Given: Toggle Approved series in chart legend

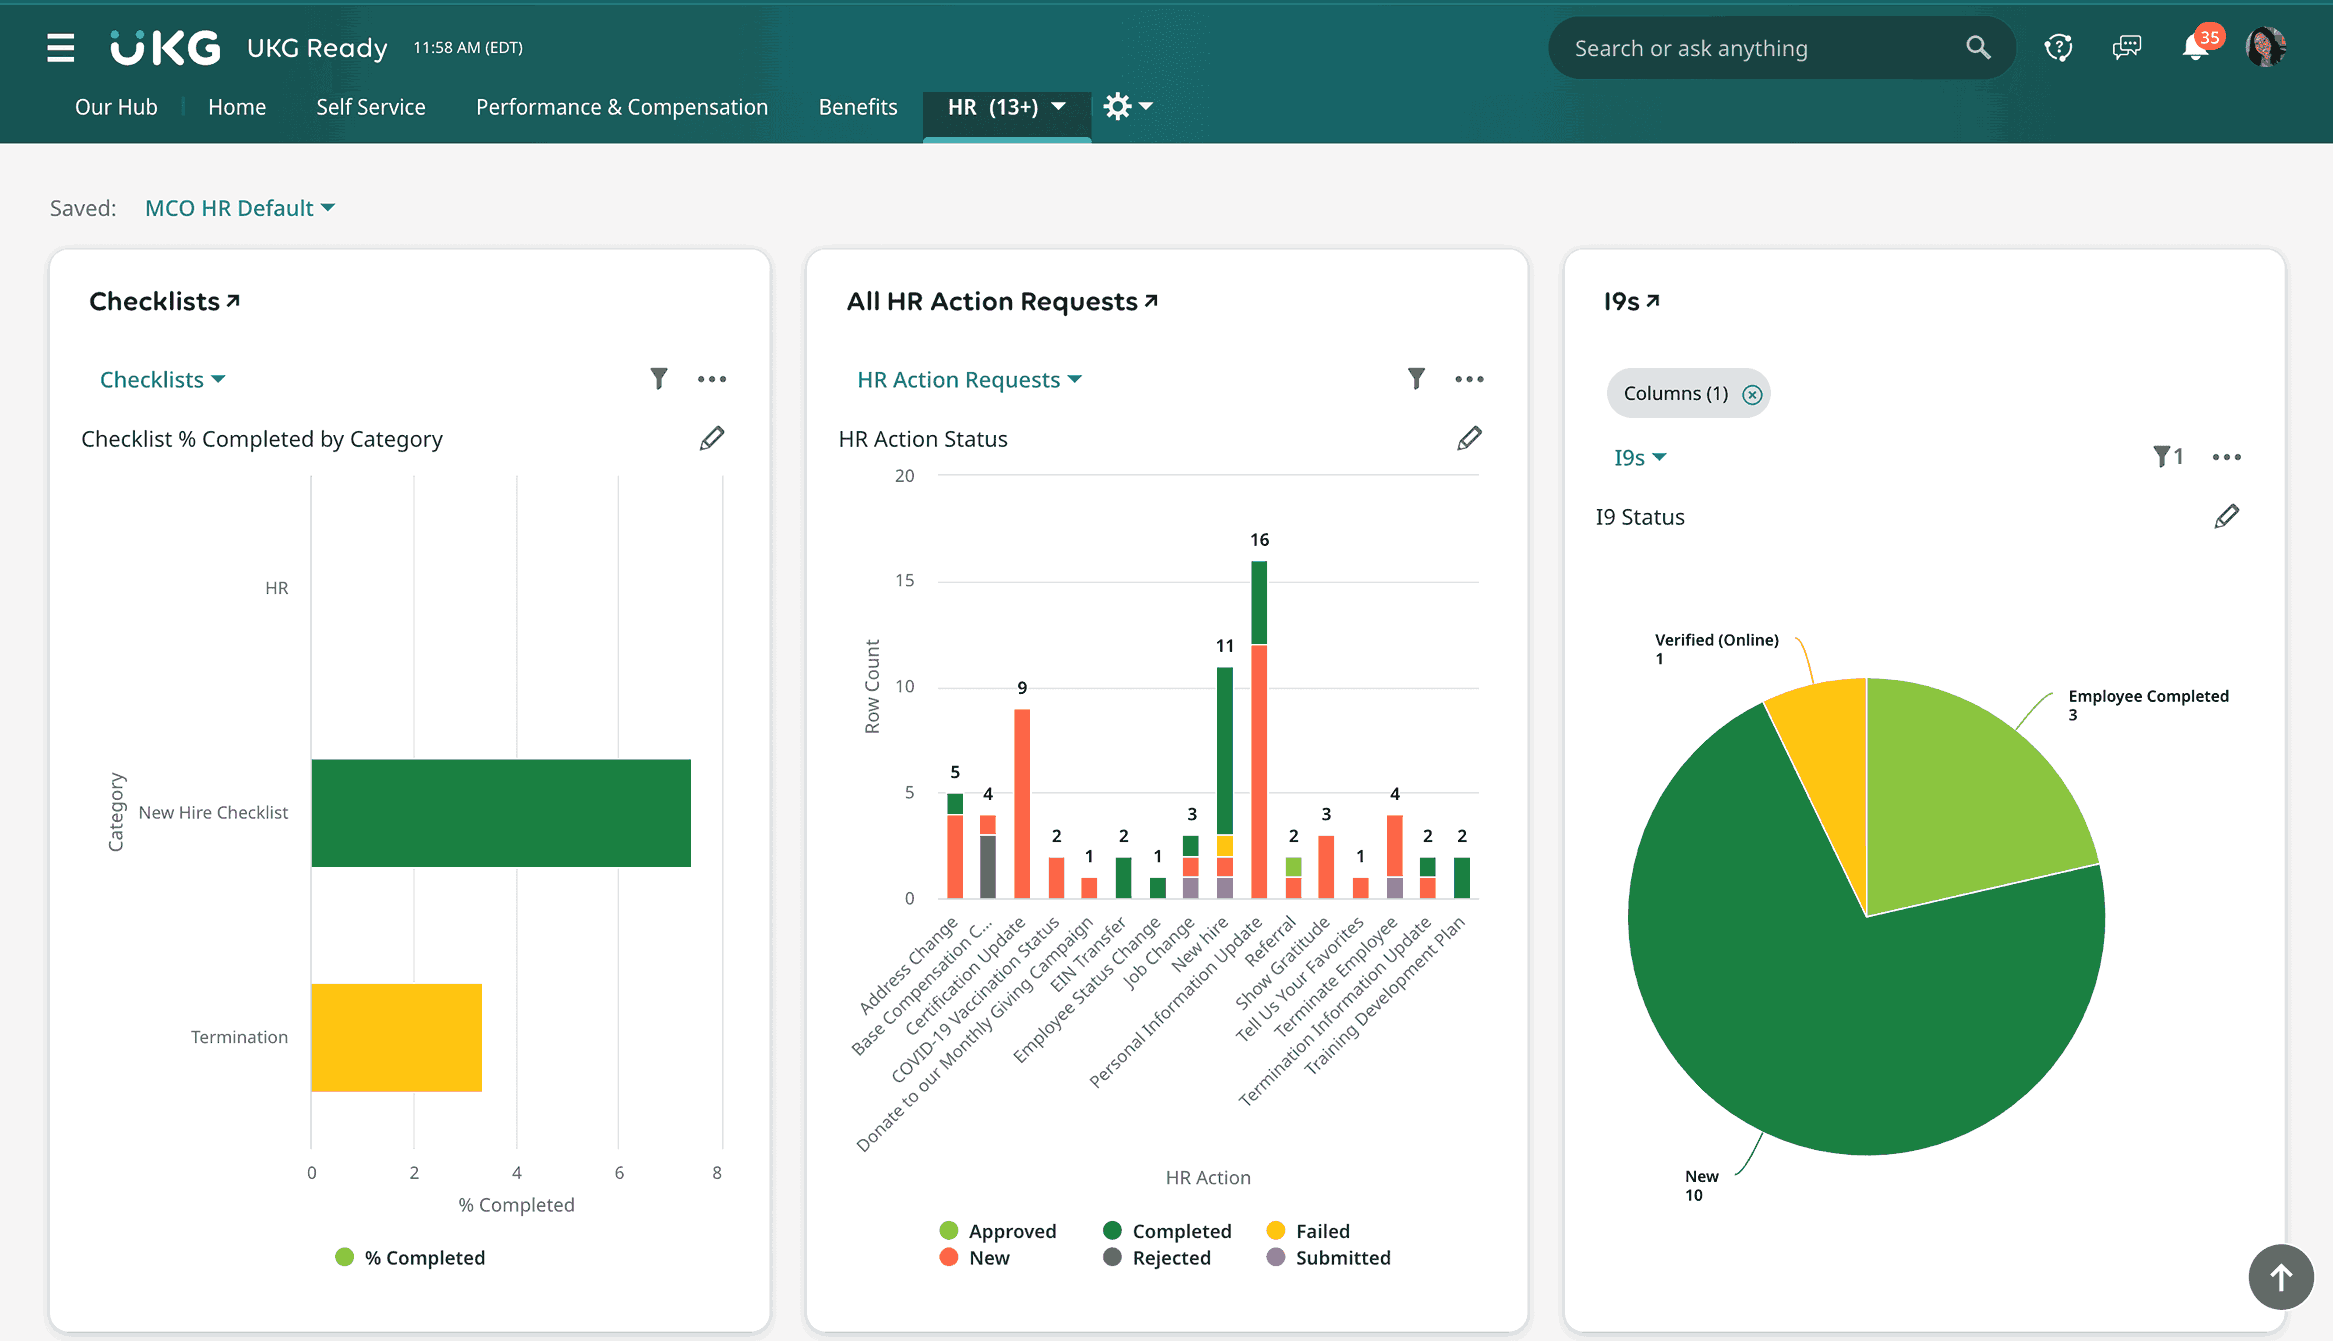Looking at the screenshot, I should (x=998, y=1231).
